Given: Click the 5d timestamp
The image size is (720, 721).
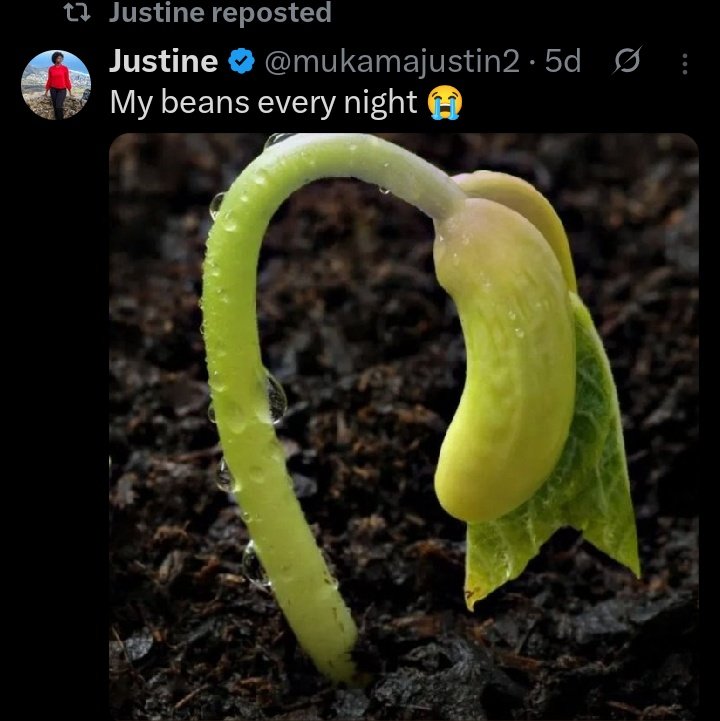Looking at the screenshot, I should click(x=563, y=61).
